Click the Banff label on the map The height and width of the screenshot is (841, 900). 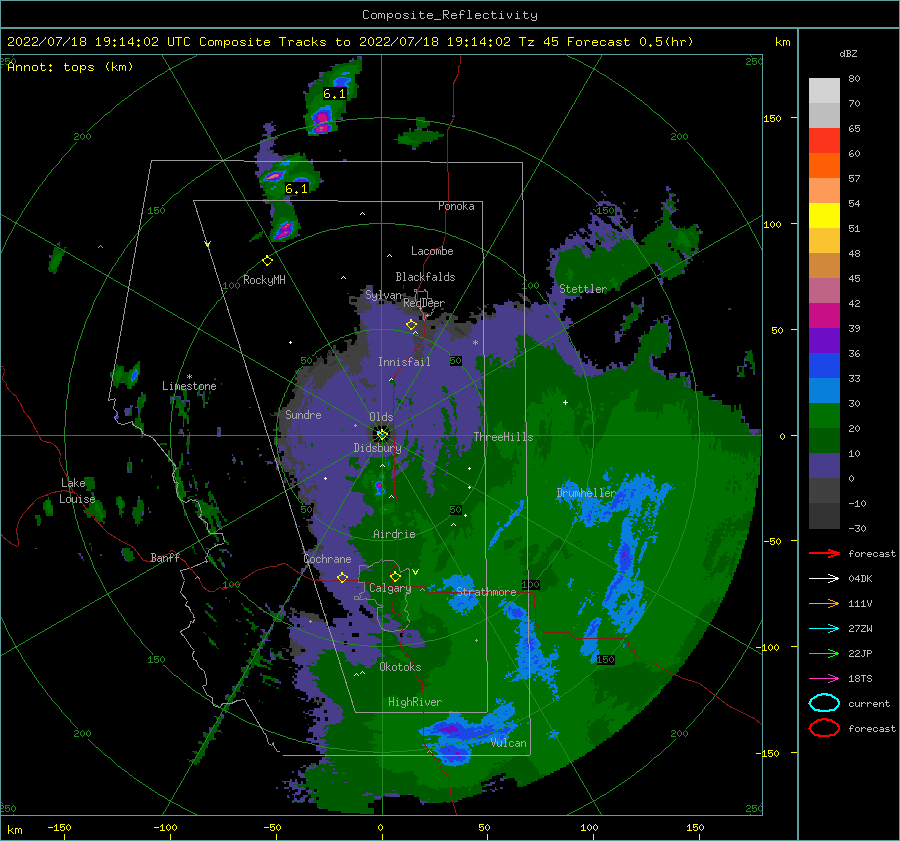coord(165,557)
